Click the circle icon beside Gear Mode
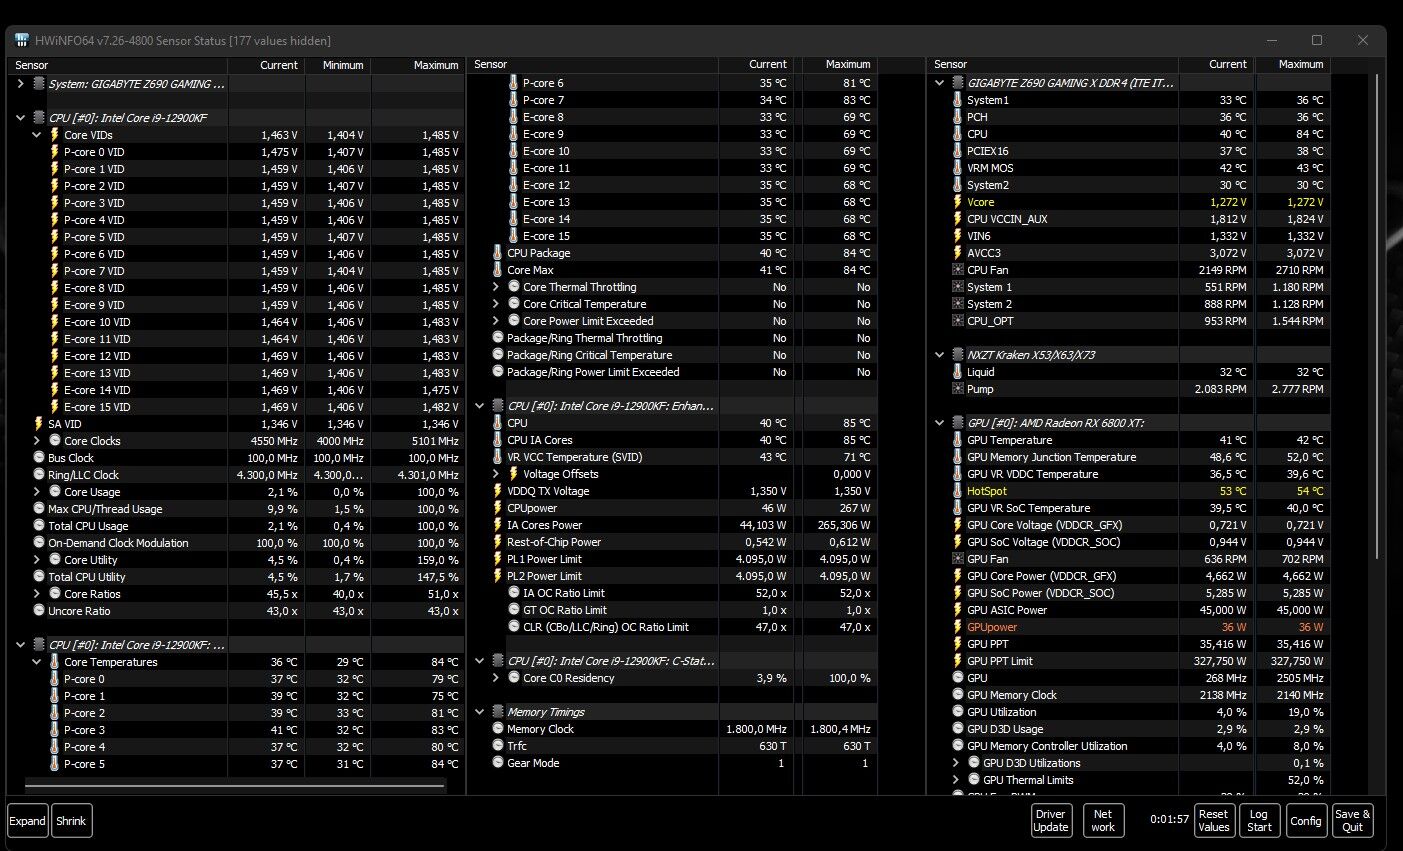 (498, 763)
